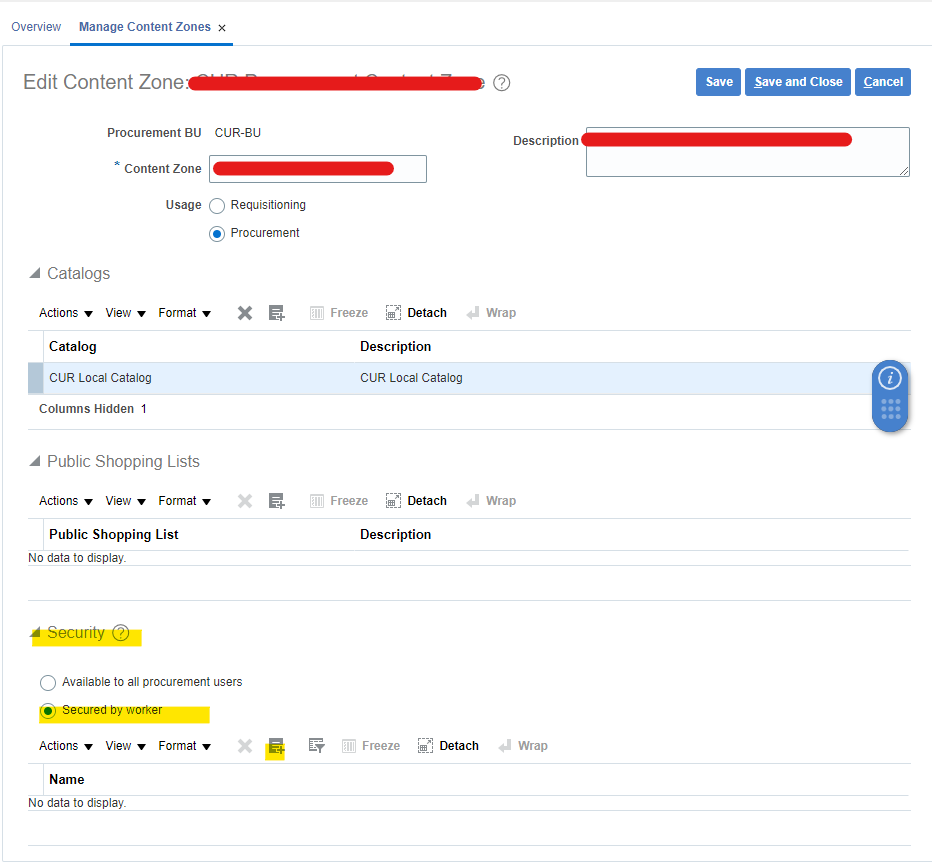Switch to the Overview tab
This screenshot has height=864, width=932.
coord(36,26)
